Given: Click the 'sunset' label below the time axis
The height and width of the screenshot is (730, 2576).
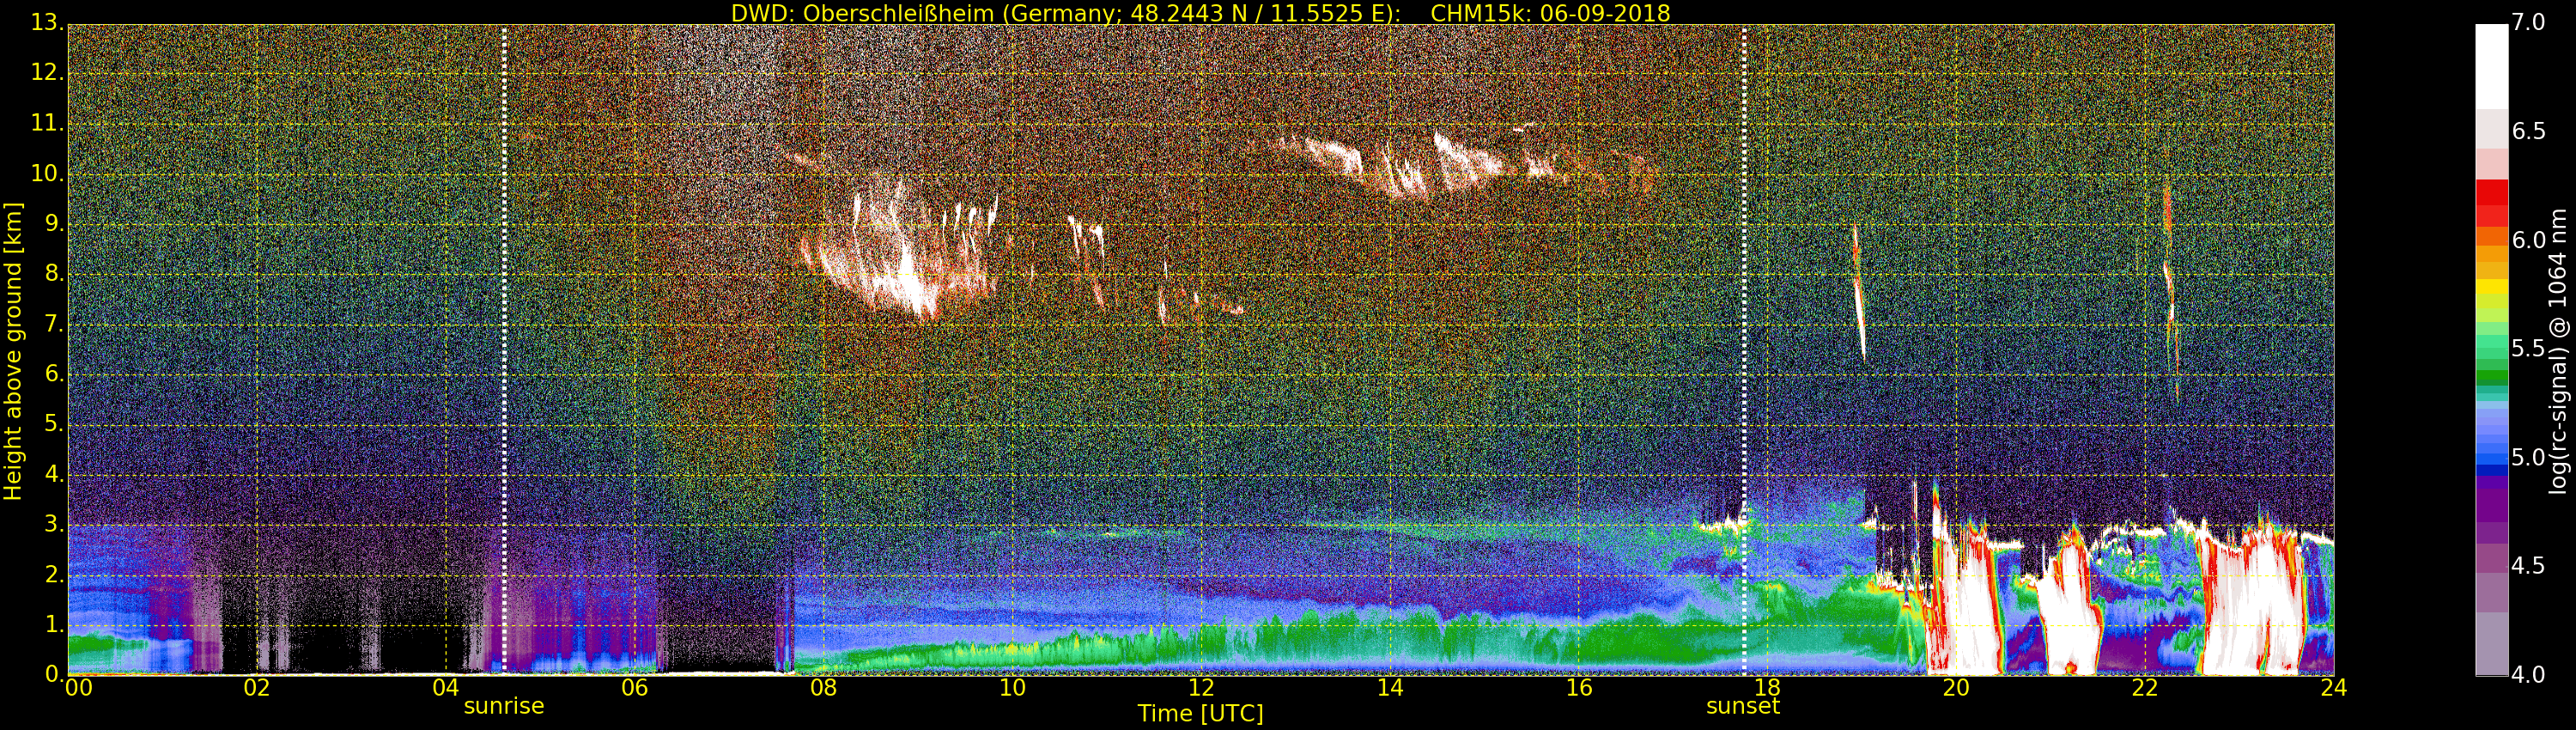Looking at the screenshot, I should (x=1743, y=706).
